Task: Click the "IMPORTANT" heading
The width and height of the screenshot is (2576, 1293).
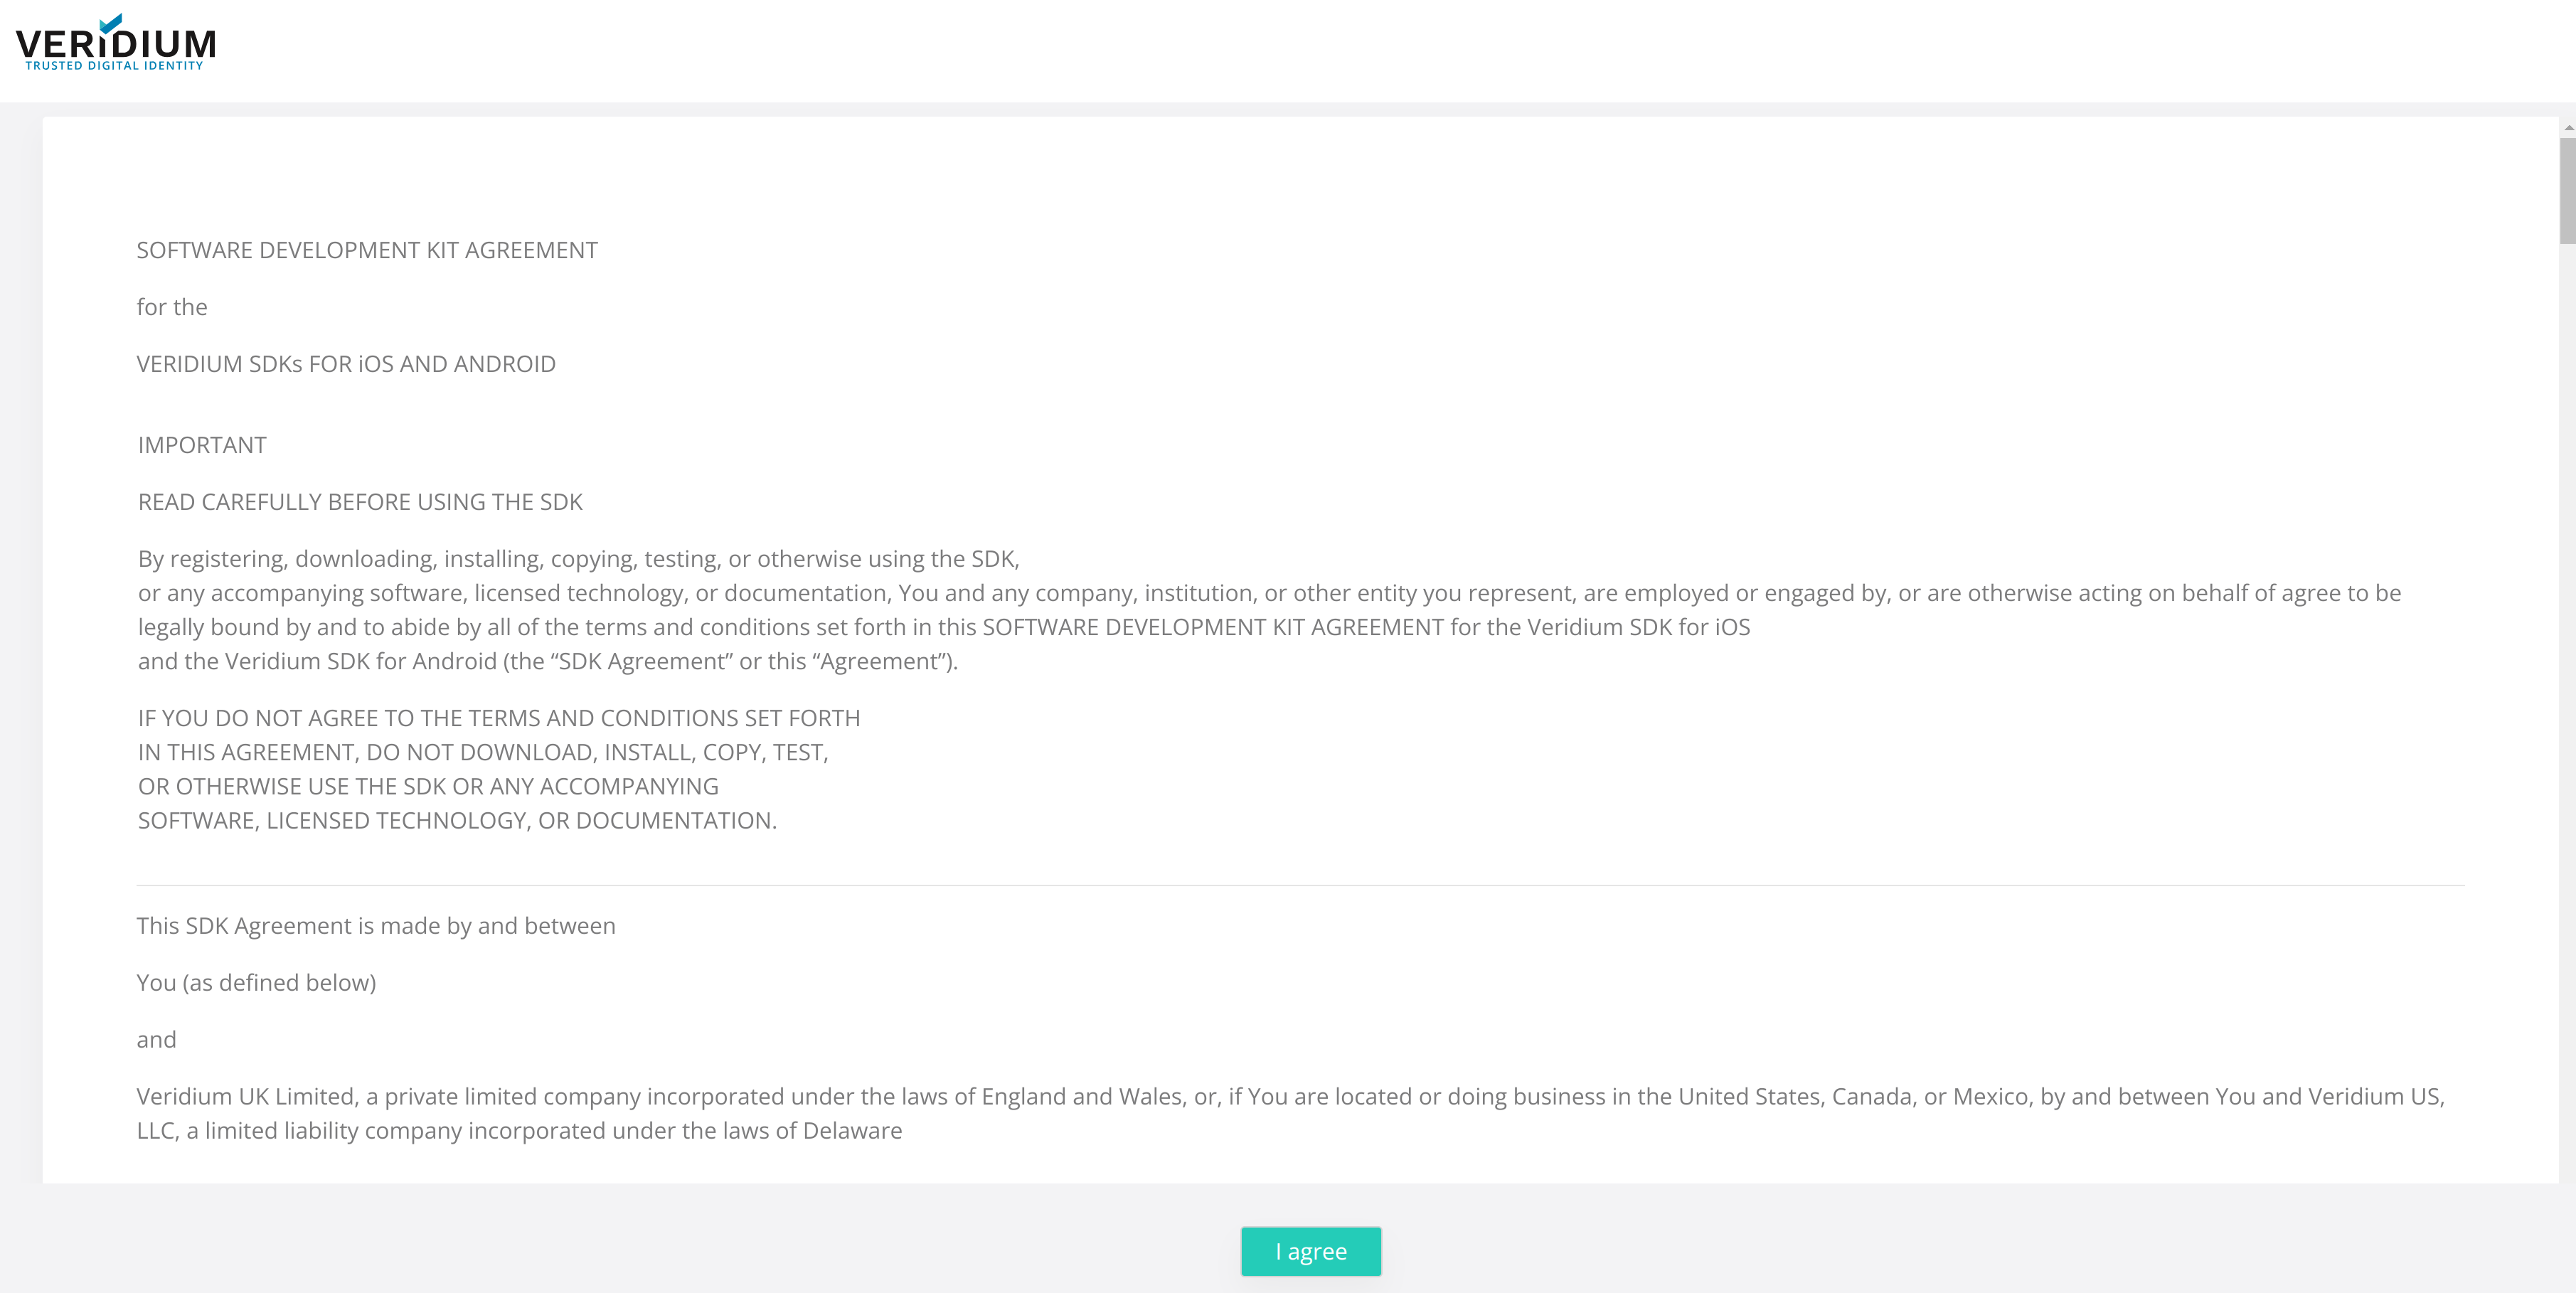Action: 202,445
